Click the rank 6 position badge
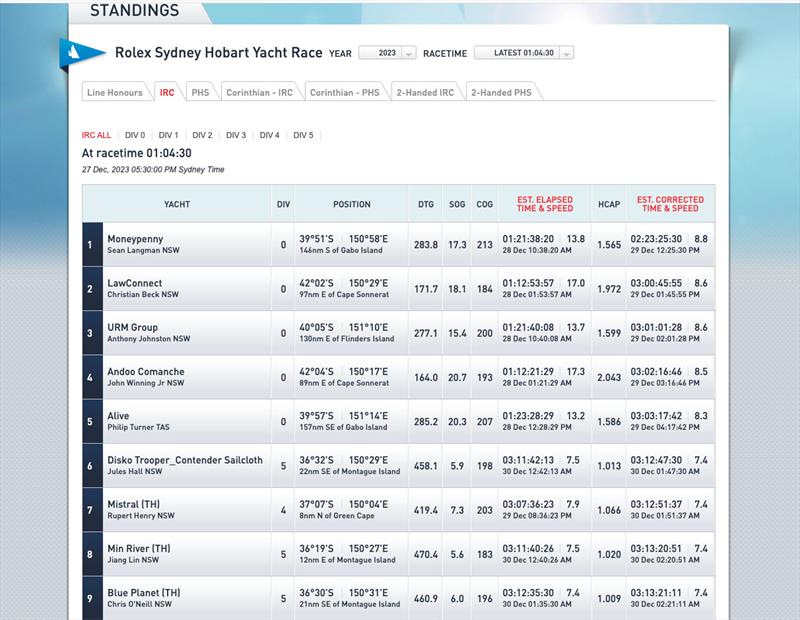800x620 pixels. click(92, 466)
